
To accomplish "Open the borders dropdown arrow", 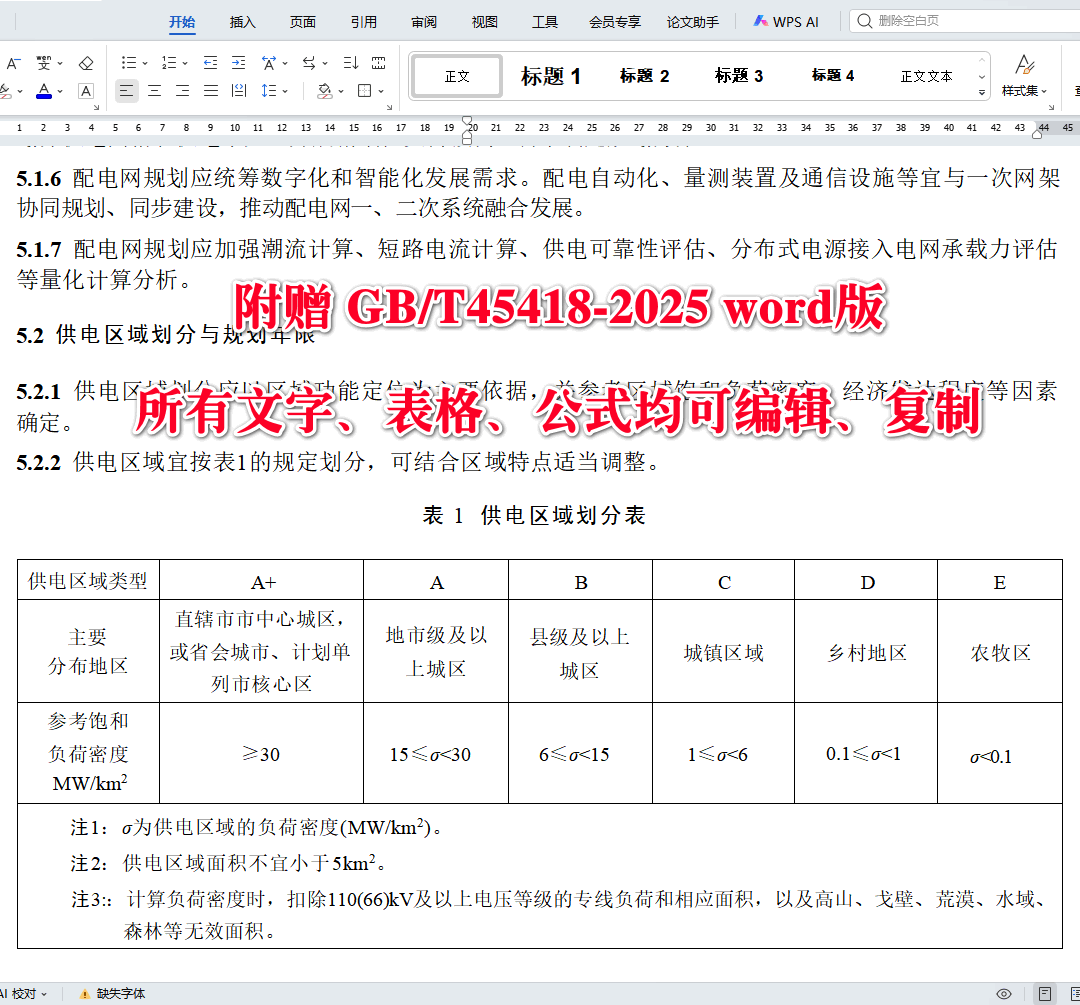I will coord(381,91).
